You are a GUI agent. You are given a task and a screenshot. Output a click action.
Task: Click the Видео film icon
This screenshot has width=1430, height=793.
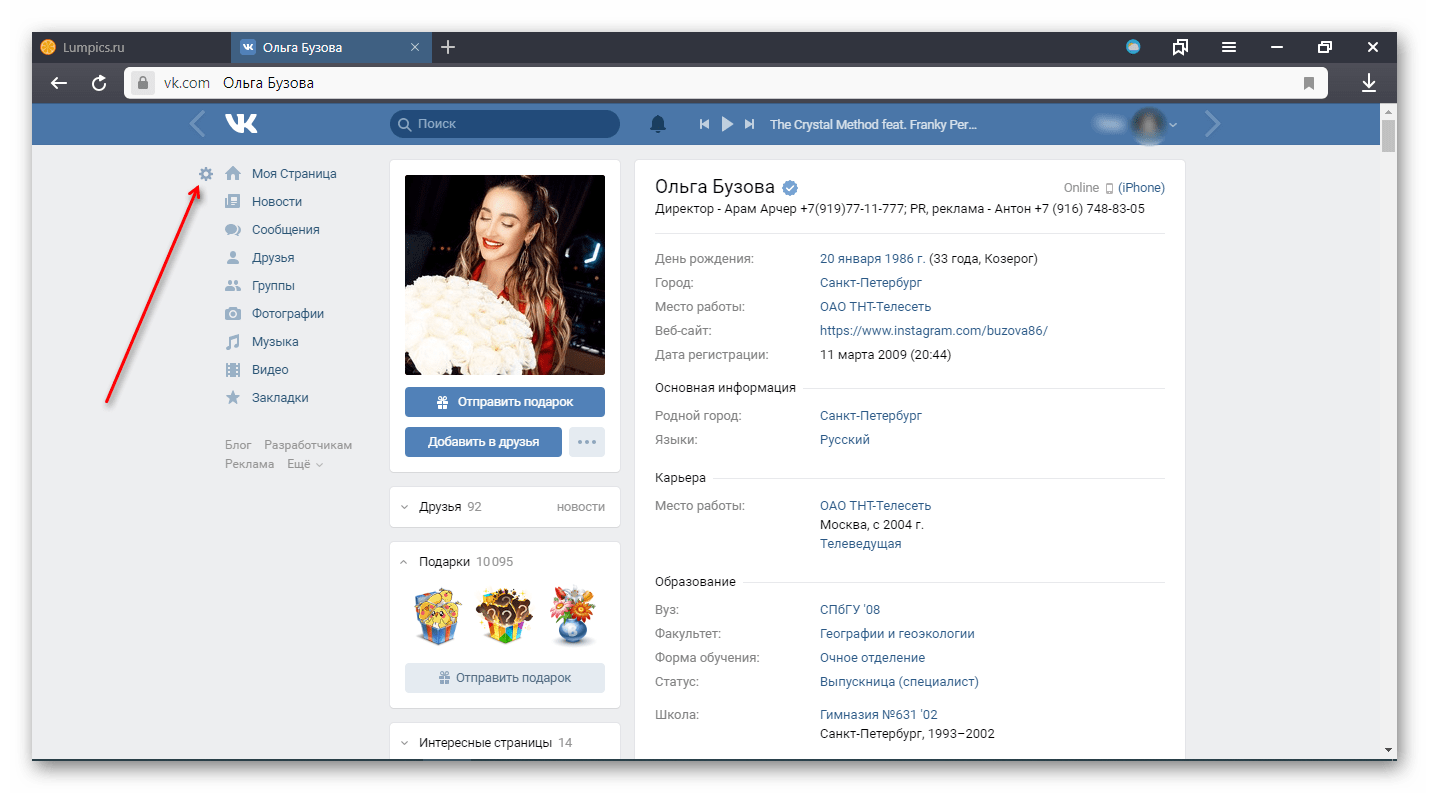pyautogui.click(x=233, y=369)
